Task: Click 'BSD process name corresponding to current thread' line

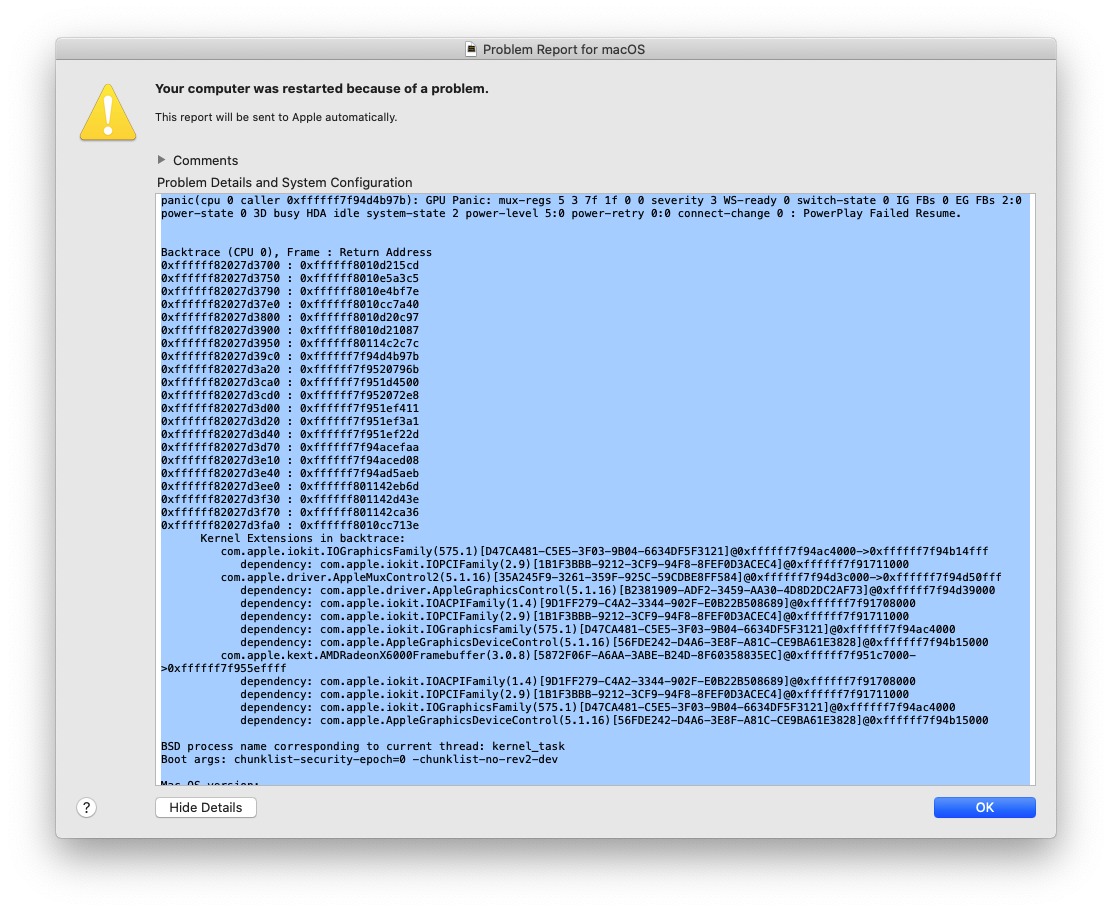Action: 363,747
